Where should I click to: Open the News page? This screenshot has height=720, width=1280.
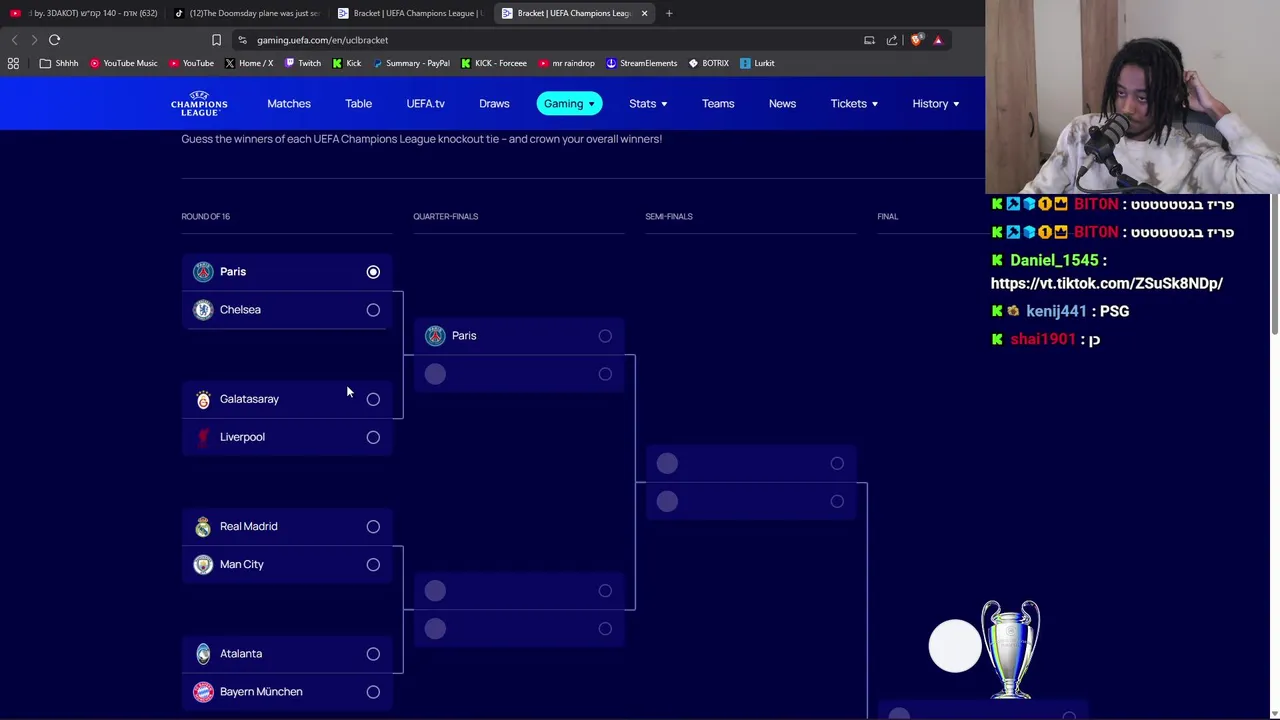782,103
